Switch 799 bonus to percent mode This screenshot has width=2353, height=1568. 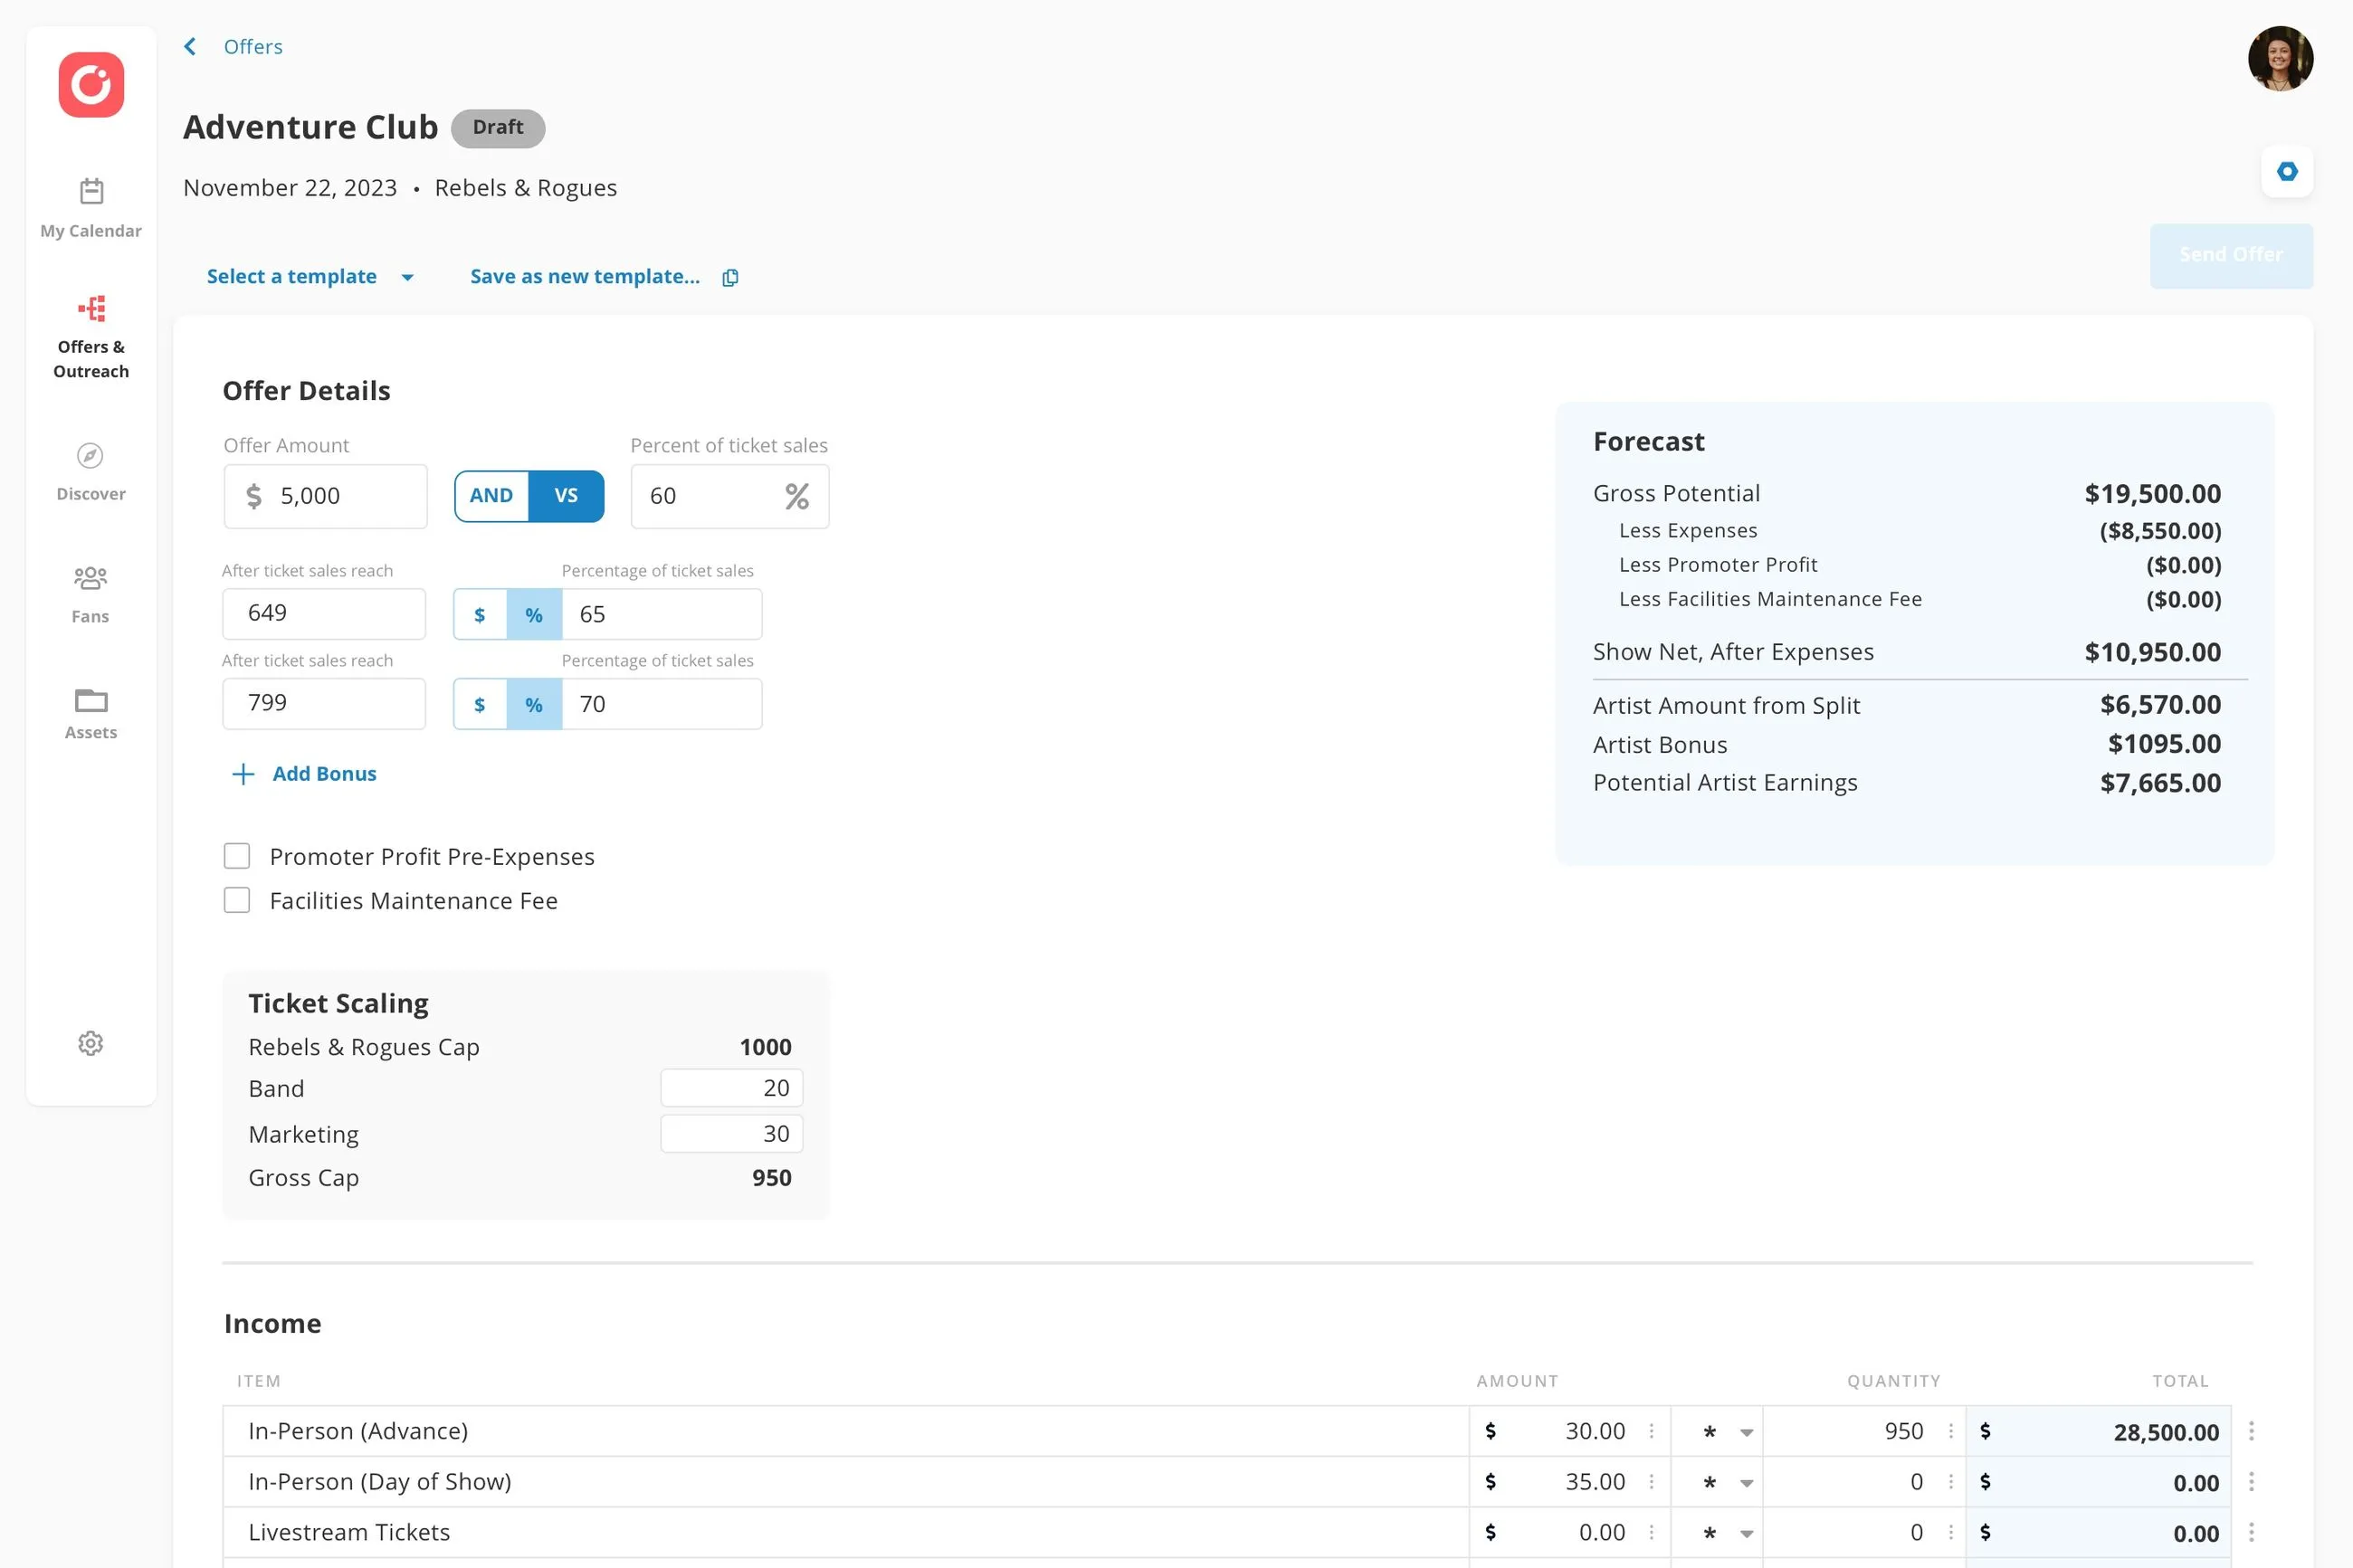[534, 704]
